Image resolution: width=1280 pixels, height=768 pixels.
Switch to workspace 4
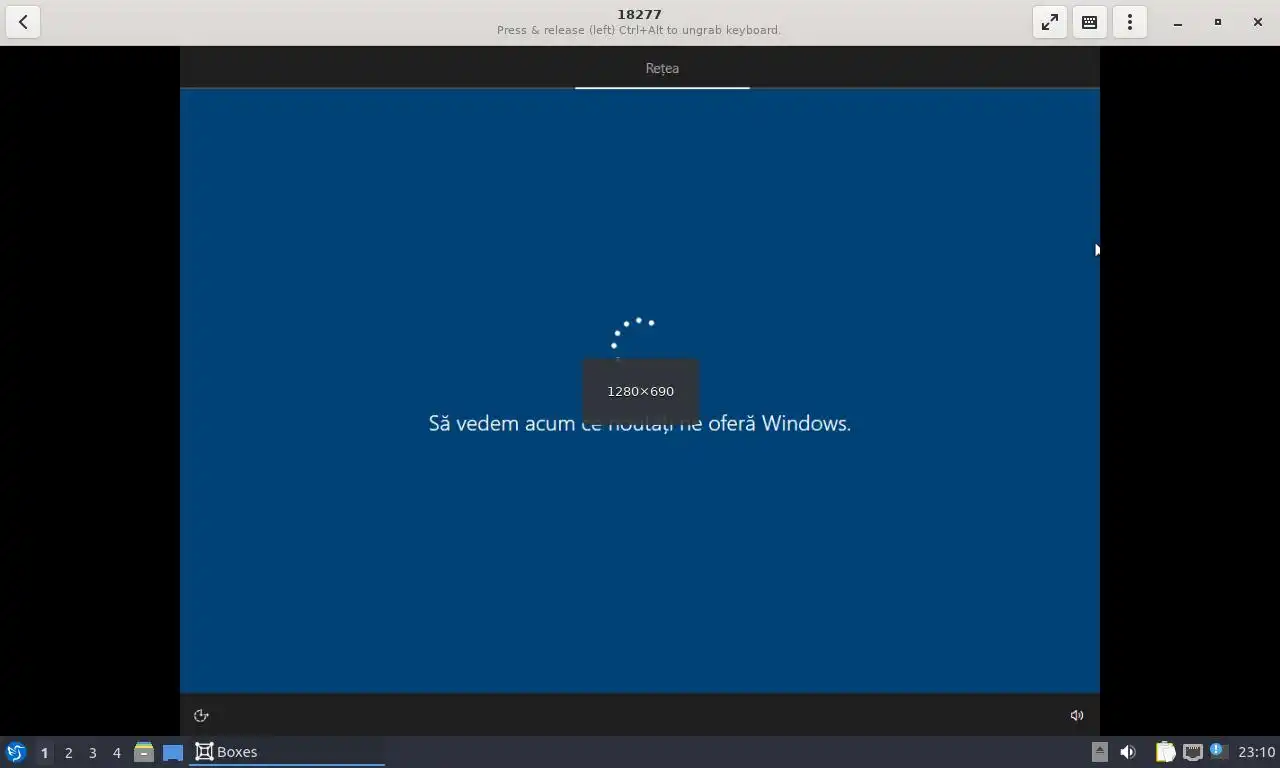(x=116, y=752)
